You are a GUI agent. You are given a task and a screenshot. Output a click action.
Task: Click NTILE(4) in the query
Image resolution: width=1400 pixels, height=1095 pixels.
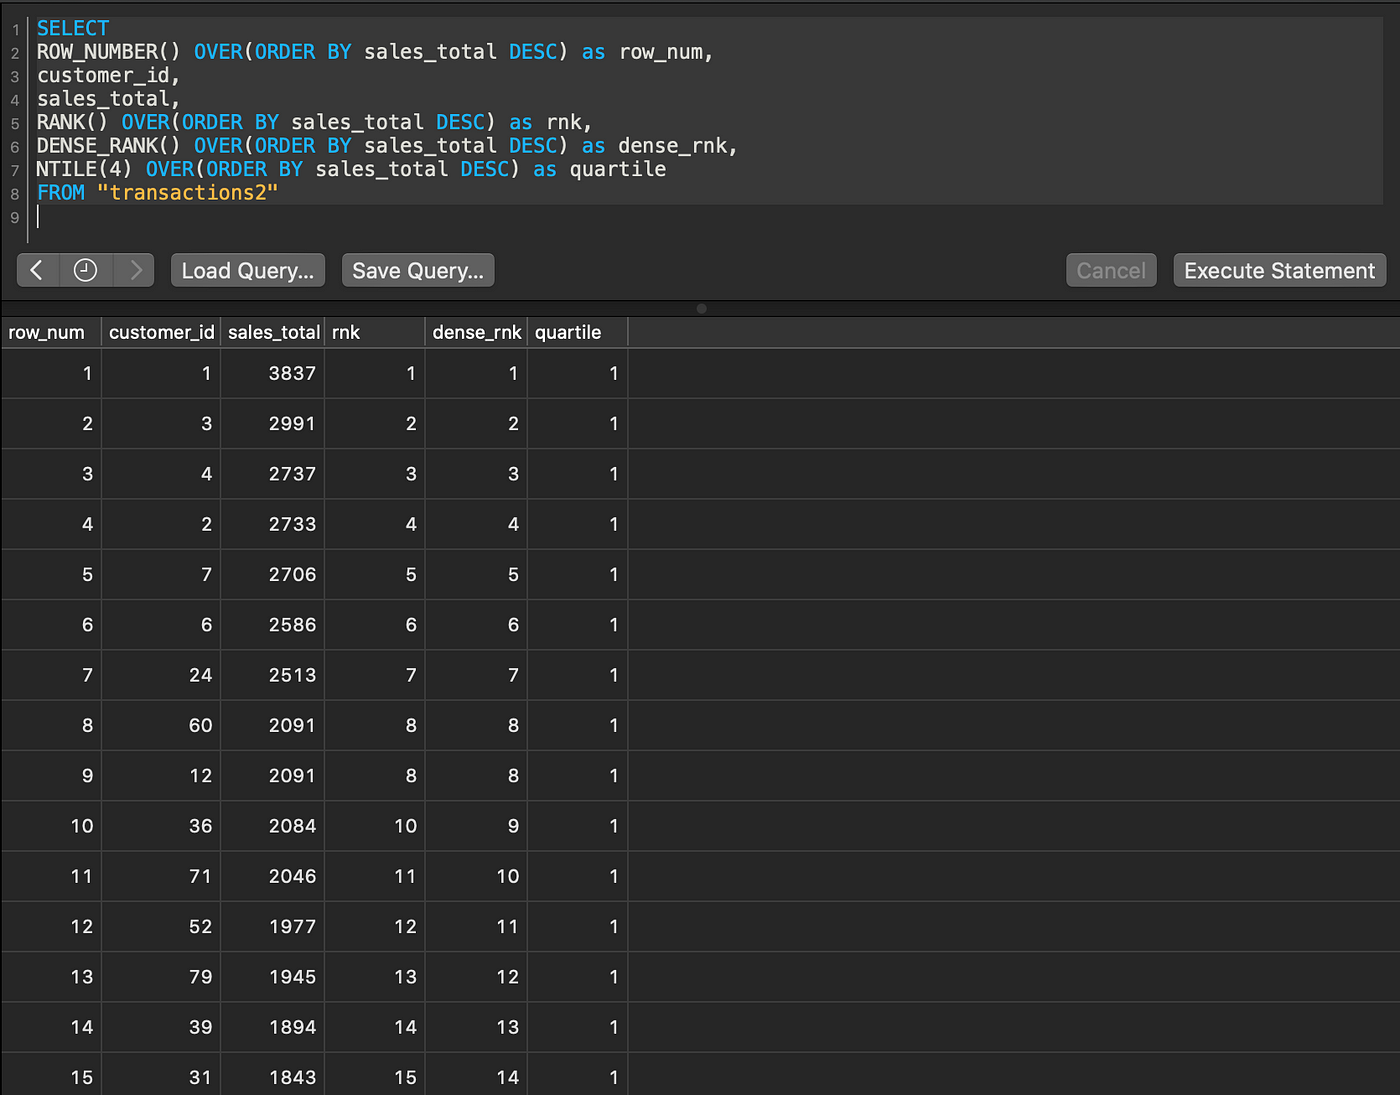84,169
